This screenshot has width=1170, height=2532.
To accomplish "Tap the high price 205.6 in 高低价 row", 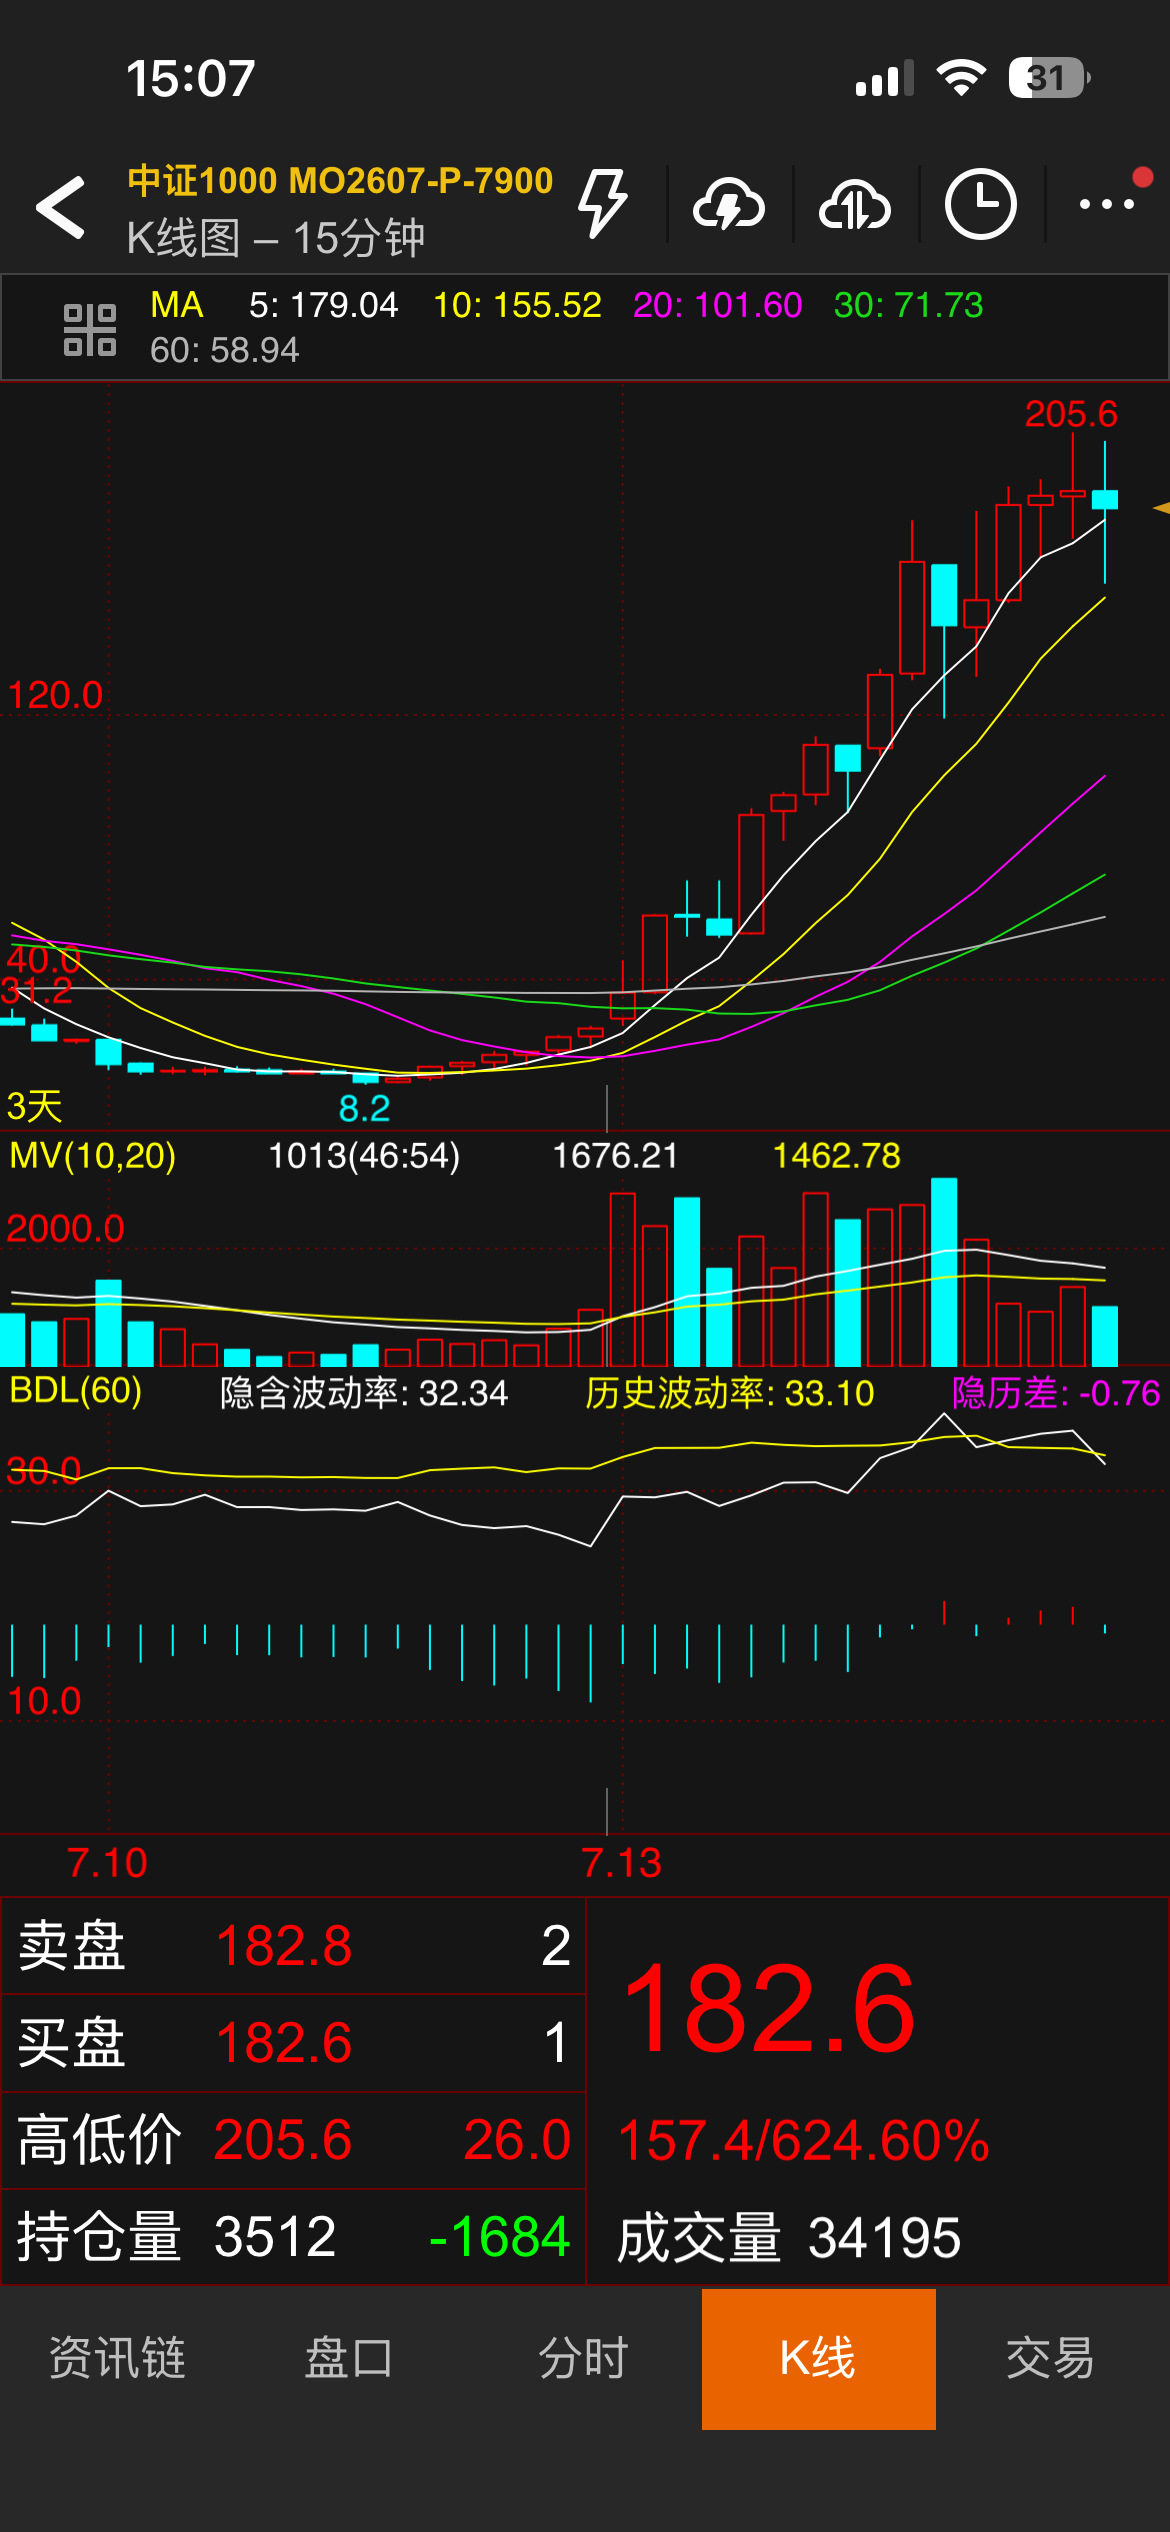I will click(x=283, y=2139).
